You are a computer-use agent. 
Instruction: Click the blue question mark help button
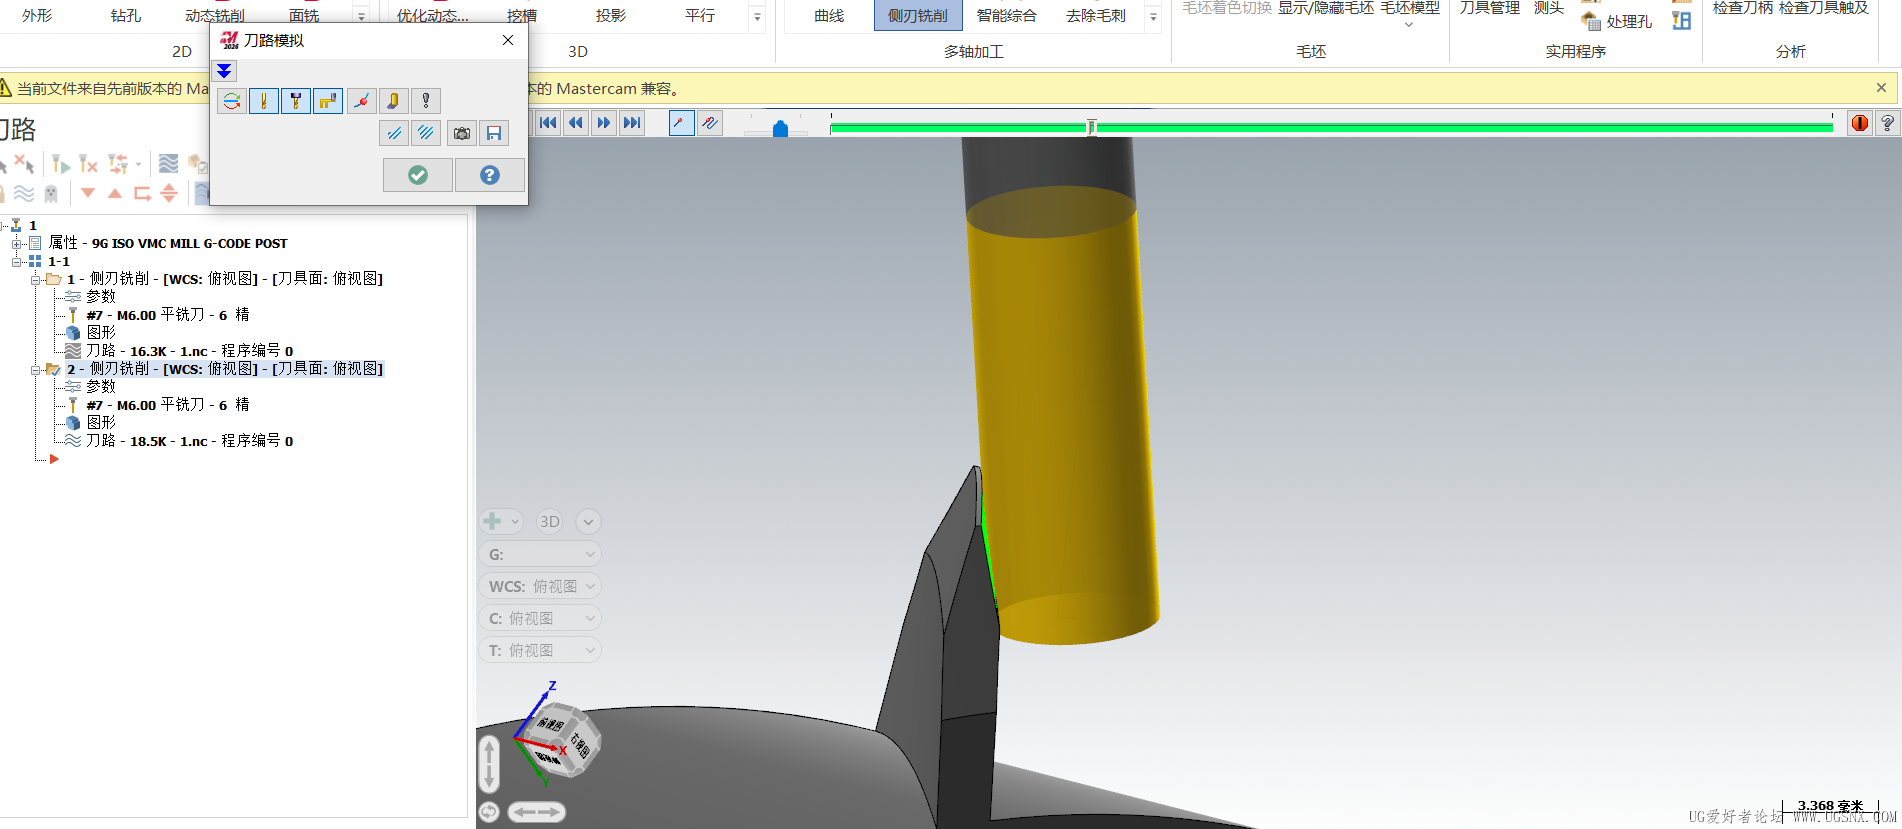coord(490,175)
